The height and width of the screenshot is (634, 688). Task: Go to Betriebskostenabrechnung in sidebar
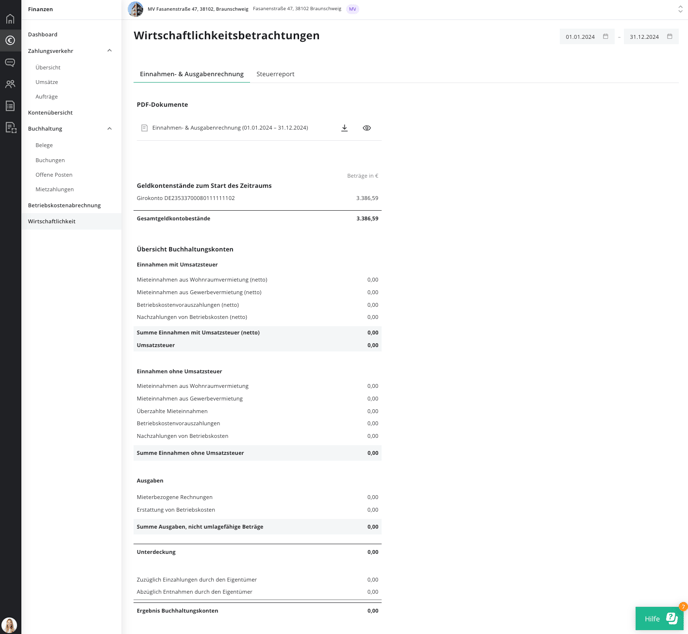coord(64,205)
